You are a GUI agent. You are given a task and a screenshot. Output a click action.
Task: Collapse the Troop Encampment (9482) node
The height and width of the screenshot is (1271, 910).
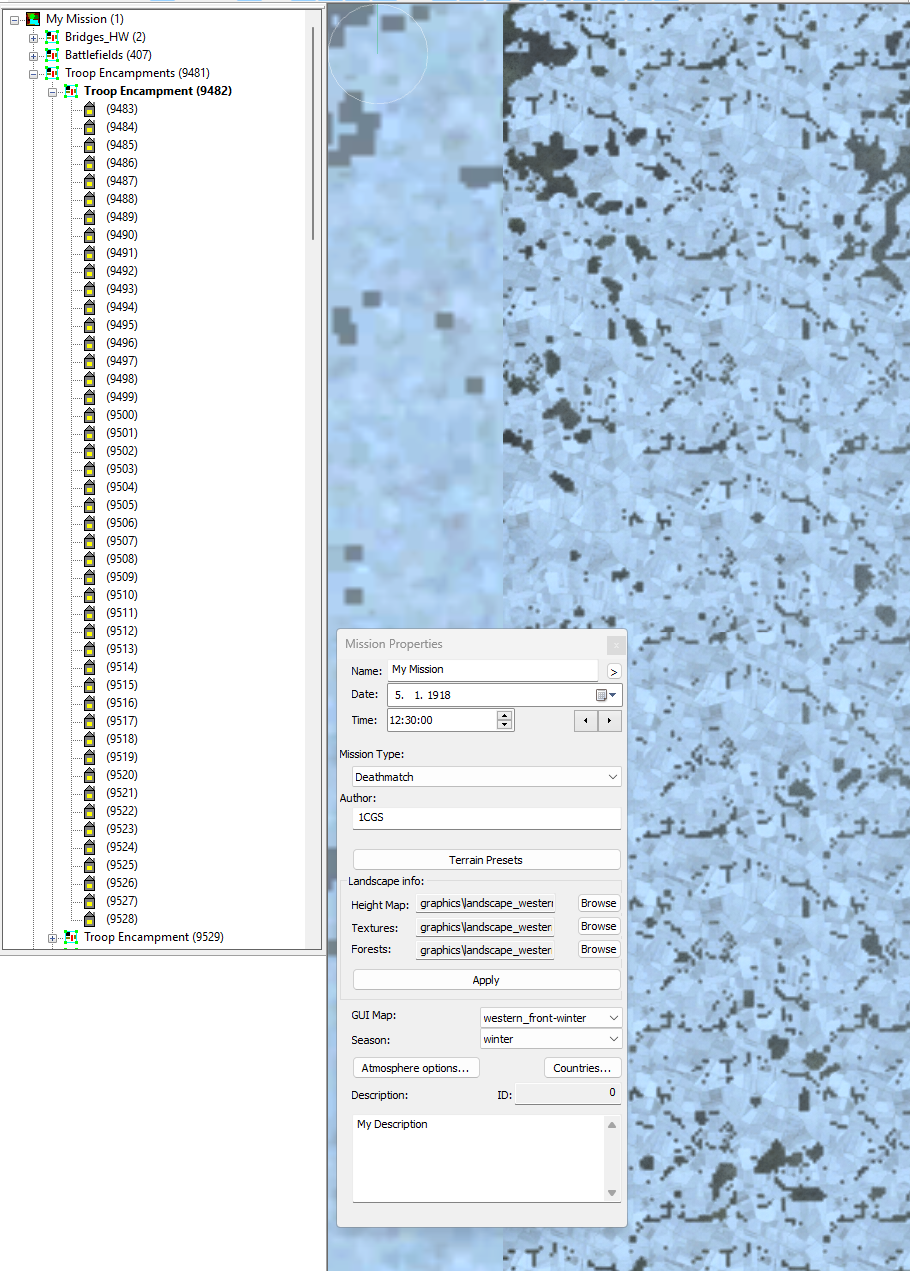click(x=52, y=91)
